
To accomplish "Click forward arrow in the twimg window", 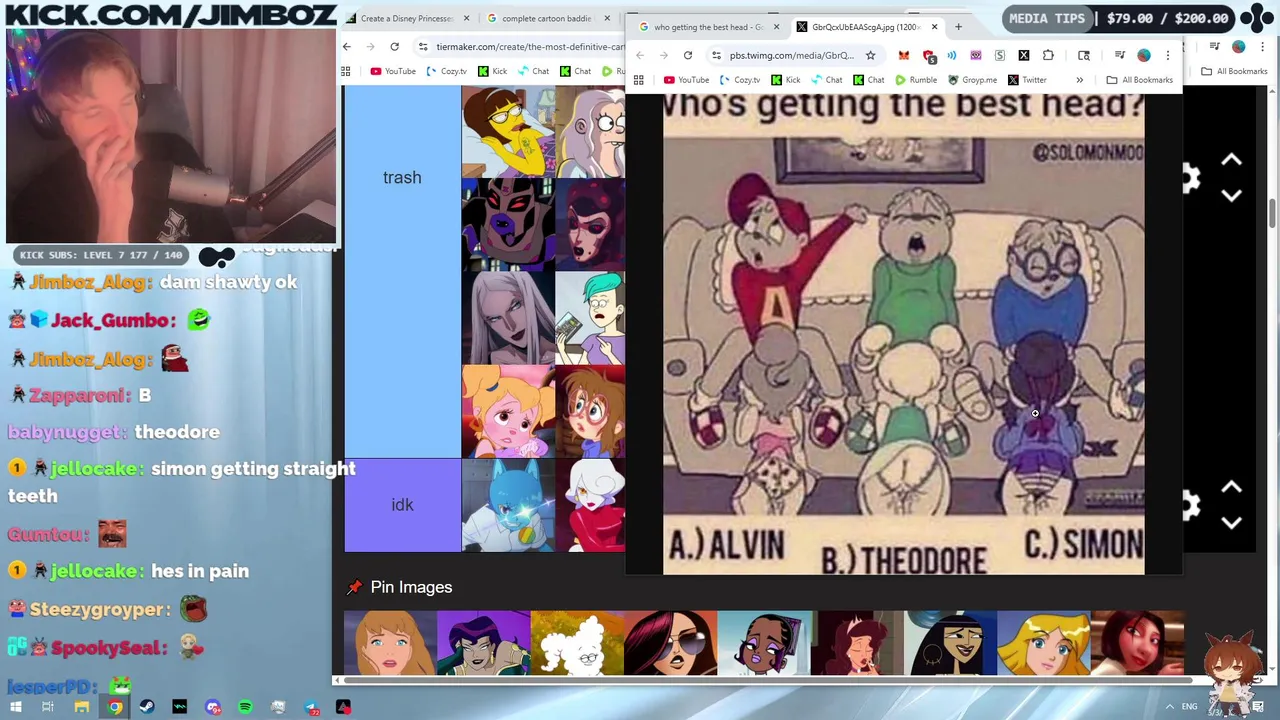I will 663,55.
